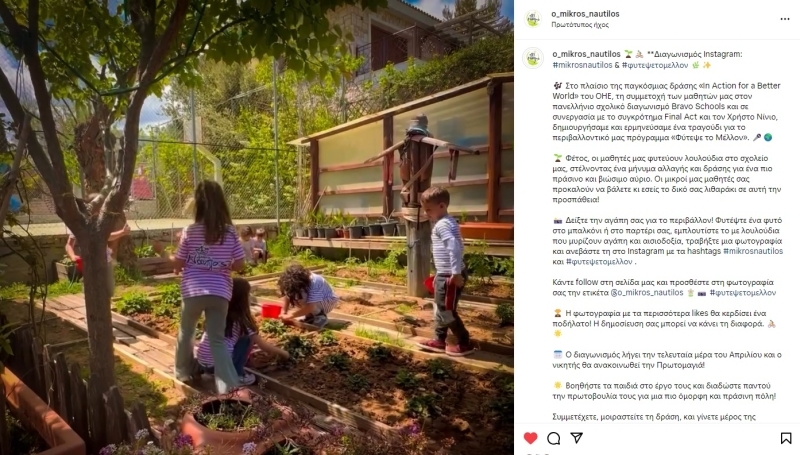The width and height of the screenshot is (800, 455).
Task: Open o_mikros_nautilos avatar in post header
Action: click(533, 19)
